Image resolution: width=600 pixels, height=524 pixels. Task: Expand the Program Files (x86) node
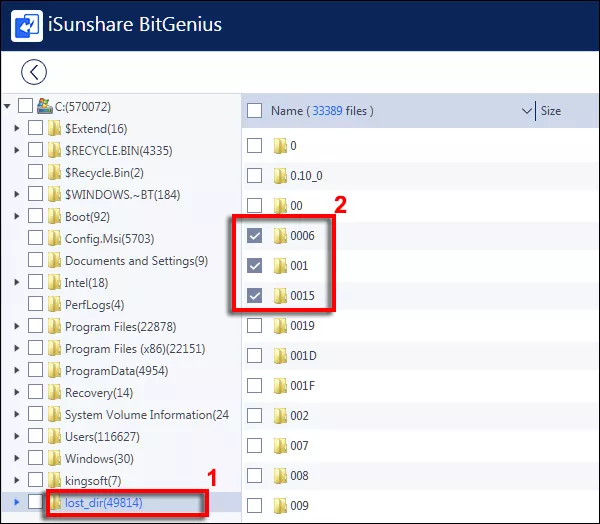point(16,348)
